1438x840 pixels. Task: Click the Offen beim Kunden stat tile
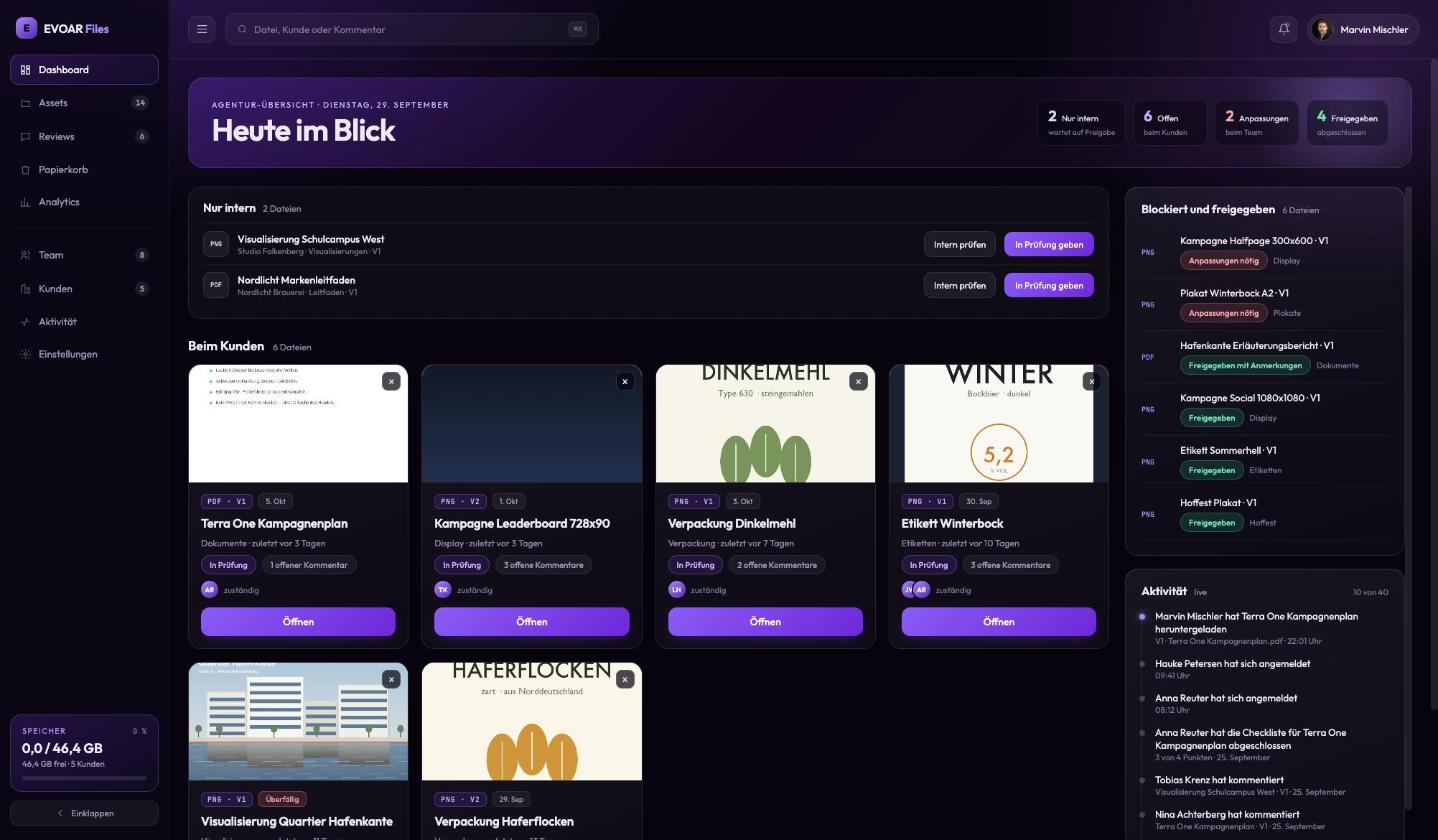click(1169, 123)
